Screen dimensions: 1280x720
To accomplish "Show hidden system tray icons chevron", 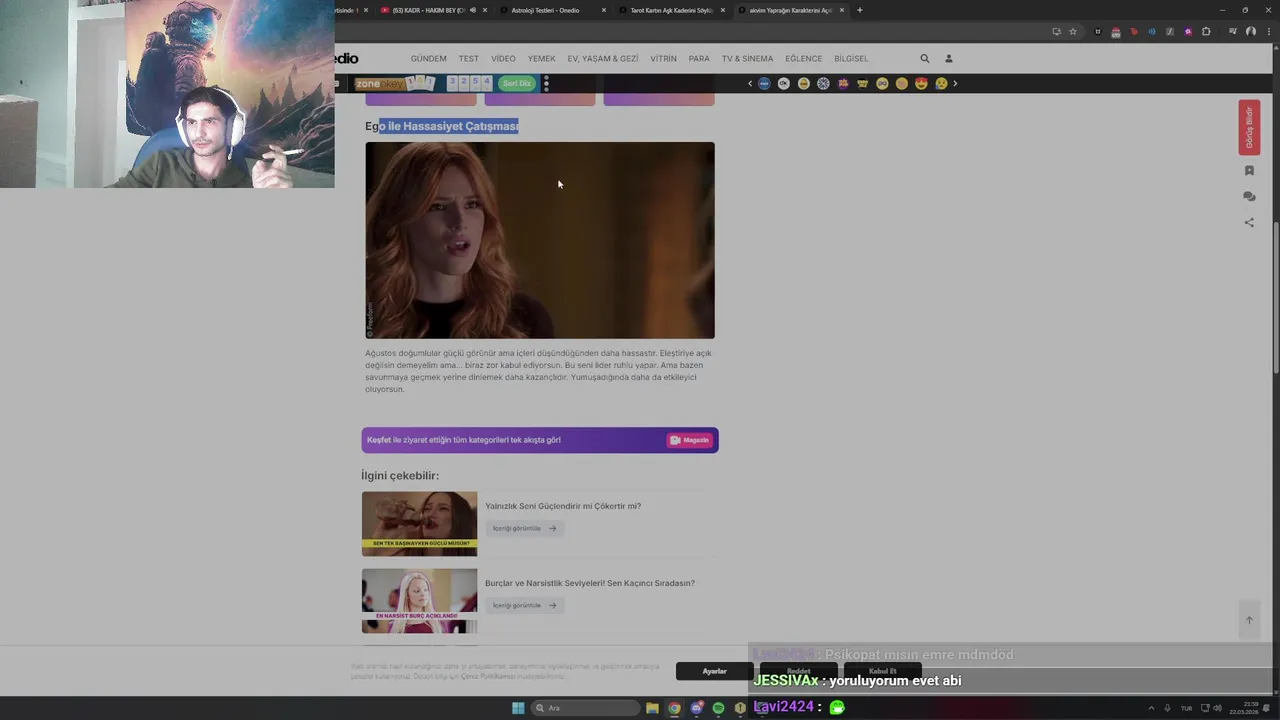I will (1151, 708).
